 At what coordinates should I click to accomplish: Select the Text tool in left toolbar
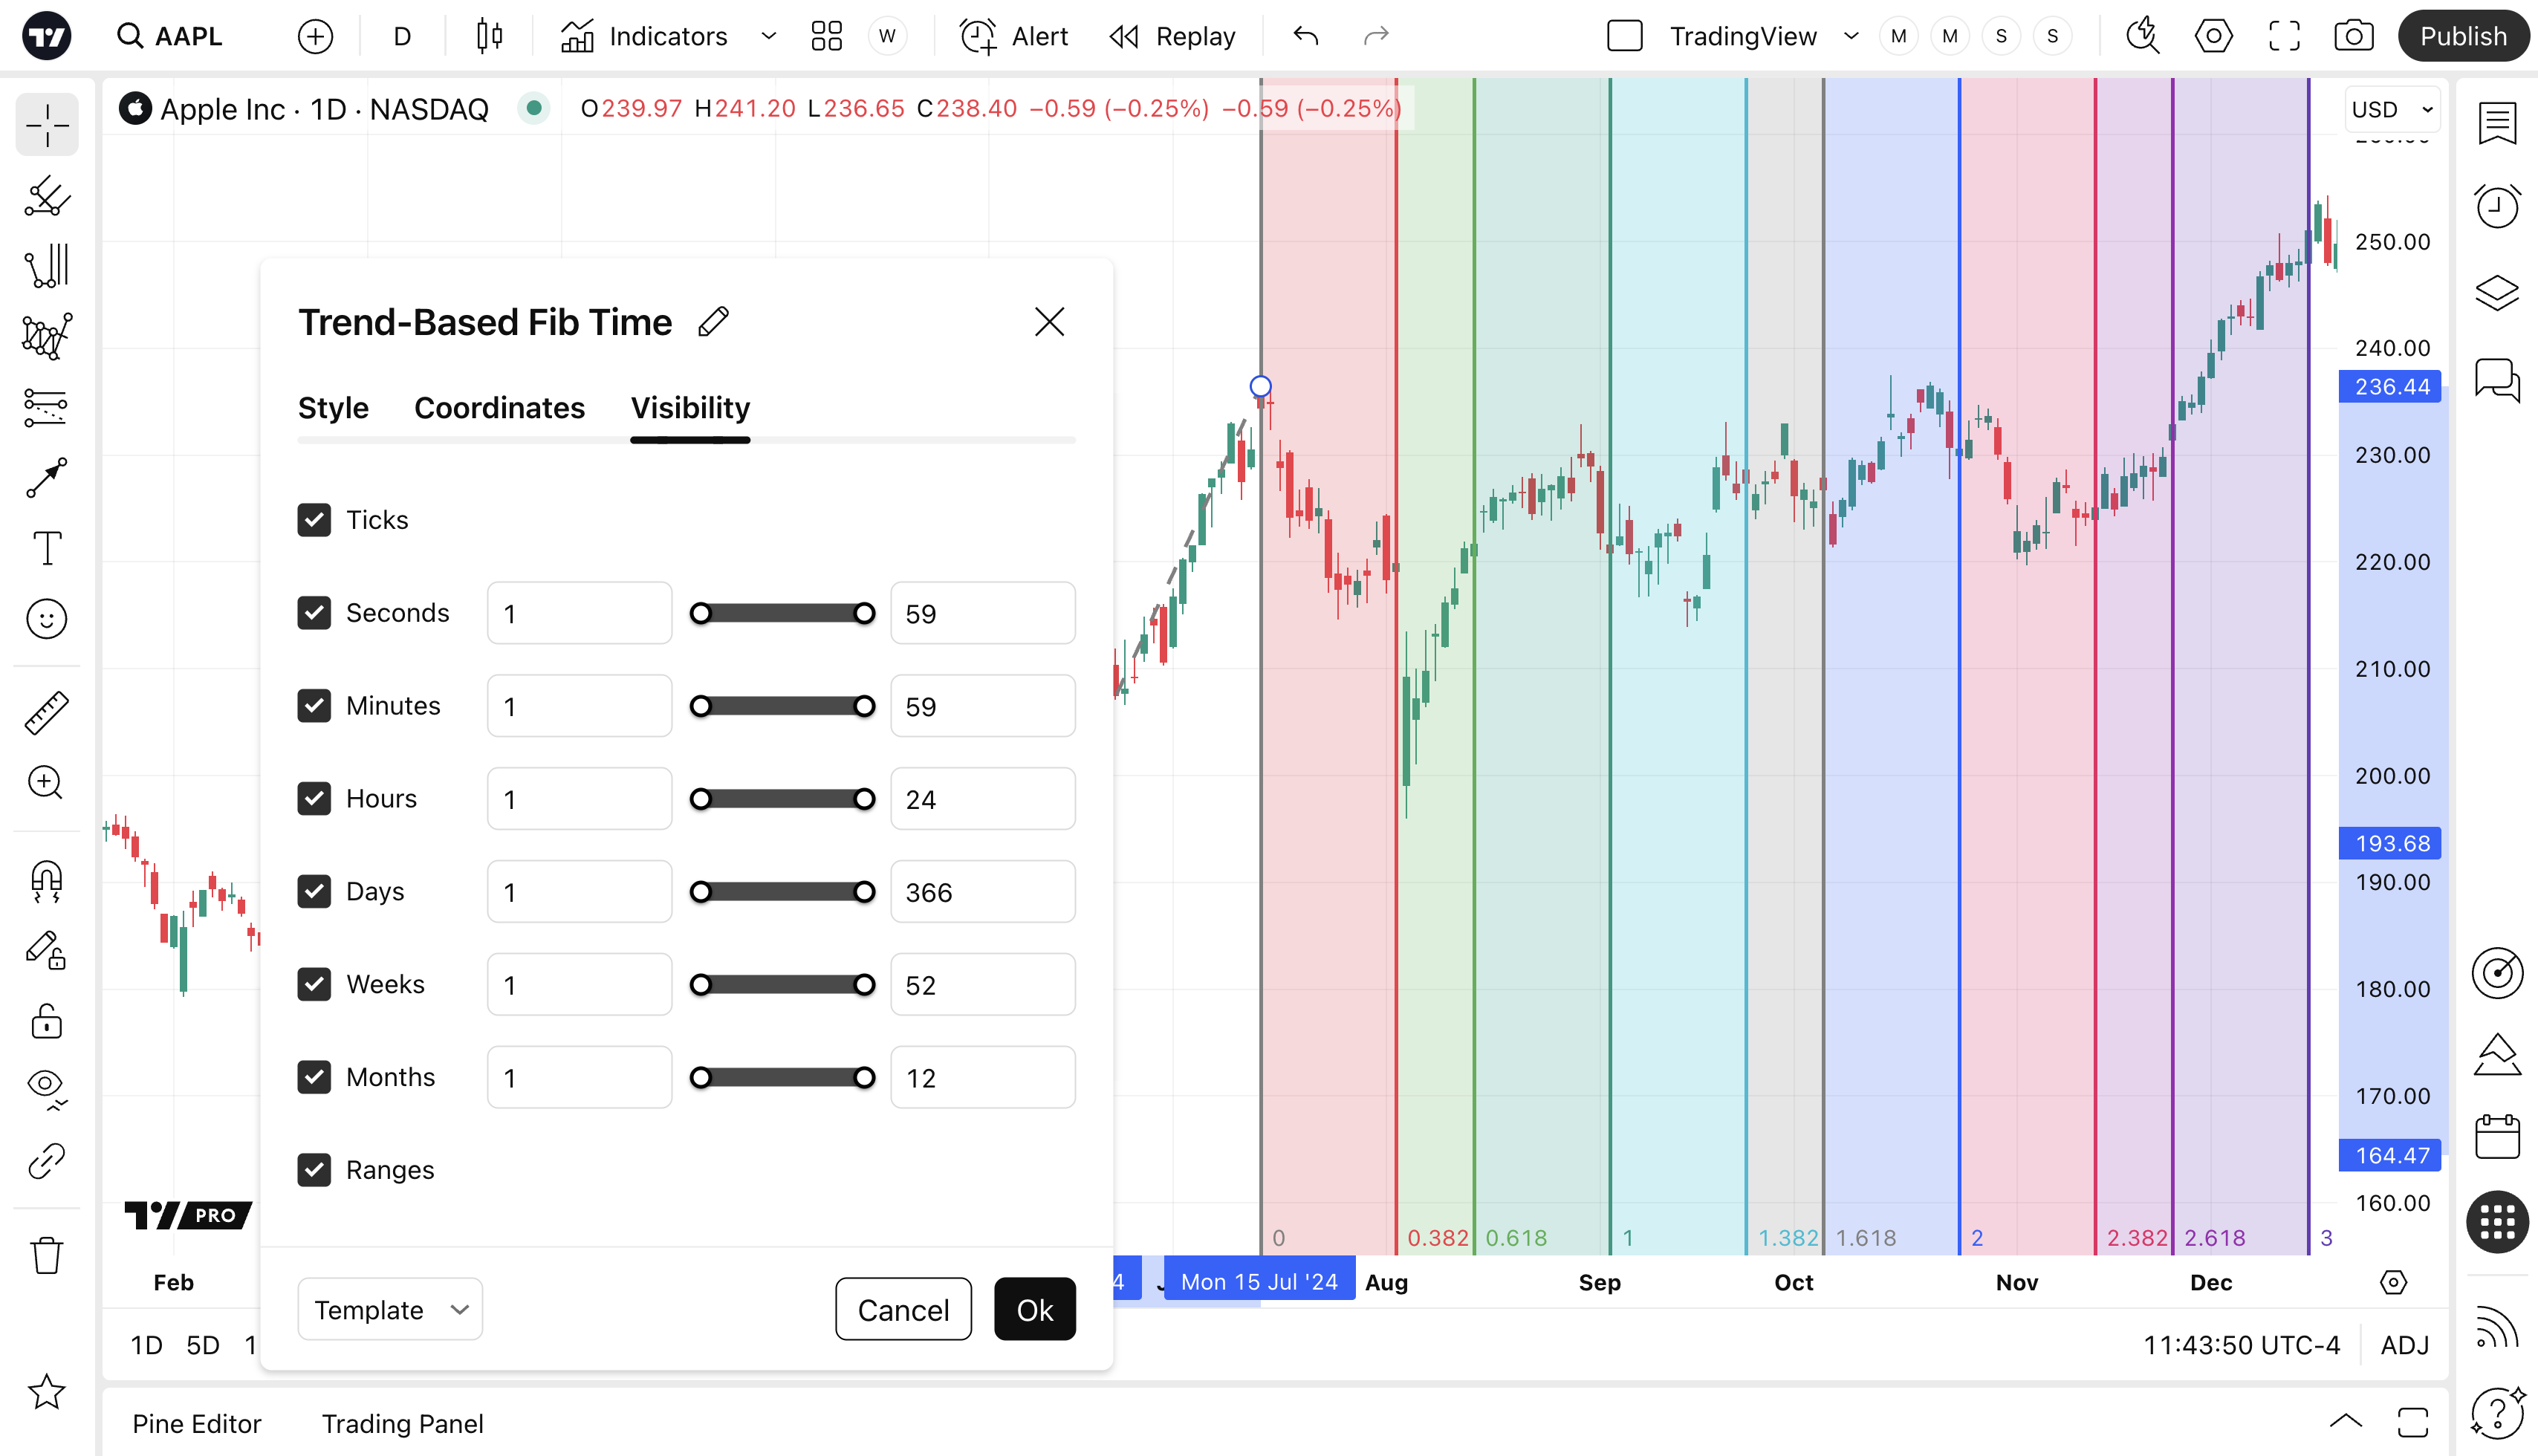point(46,548)
